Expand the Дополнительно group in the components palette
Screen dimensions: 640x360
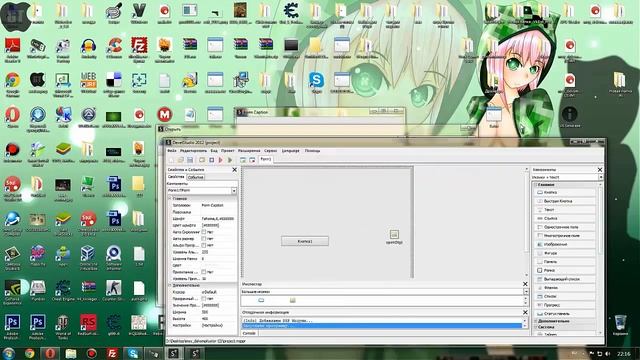pyautogui.click(x=536, y=321)
